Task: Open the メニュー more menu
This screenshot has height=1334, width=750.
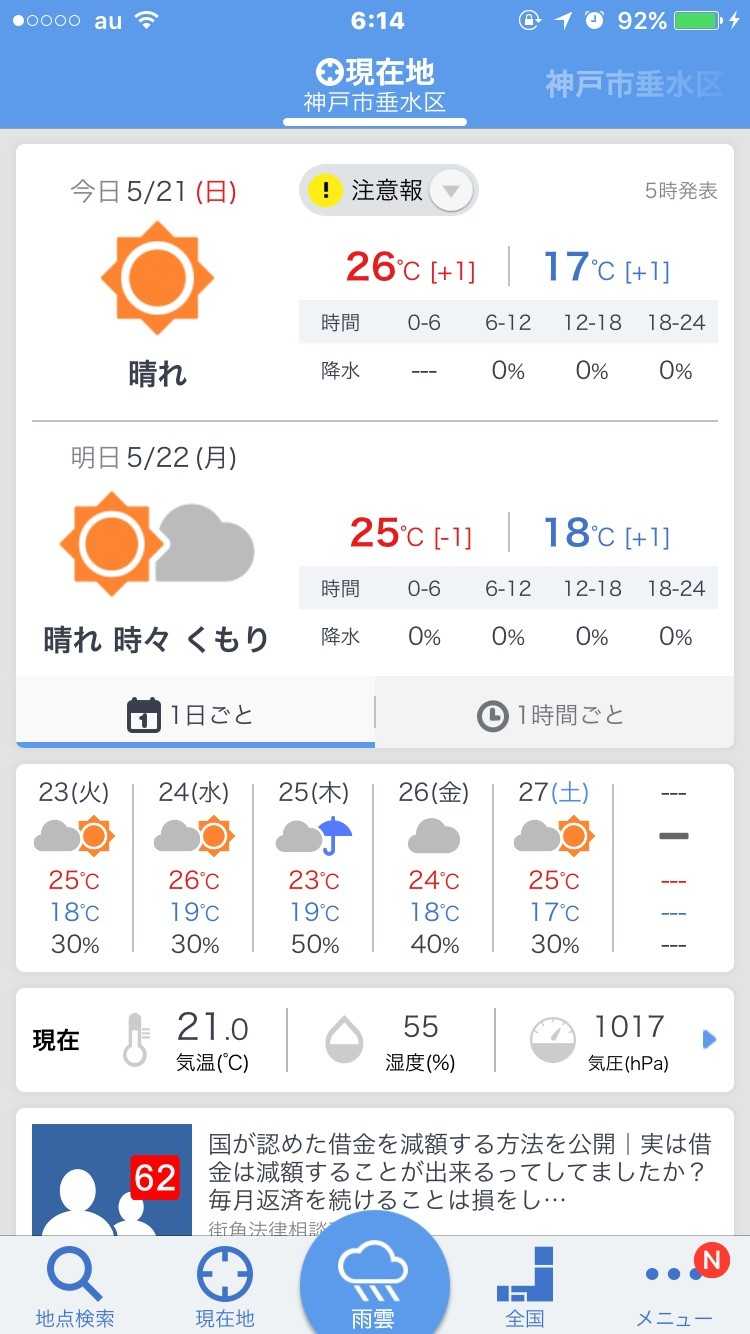Action: pos(675,1285)
